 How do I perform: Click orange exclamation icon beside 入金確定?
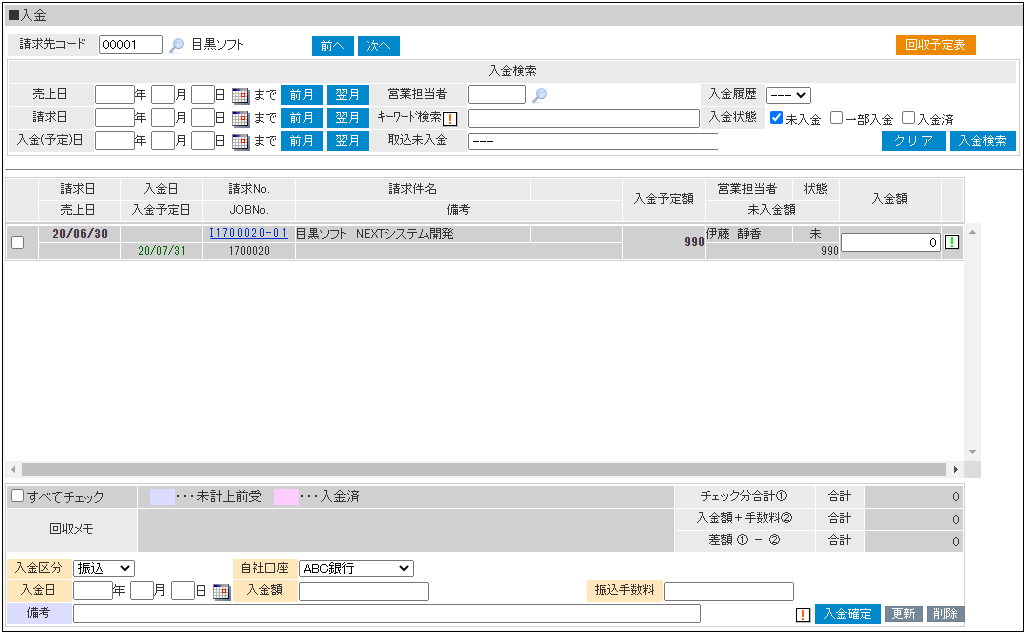pos(803,614)
